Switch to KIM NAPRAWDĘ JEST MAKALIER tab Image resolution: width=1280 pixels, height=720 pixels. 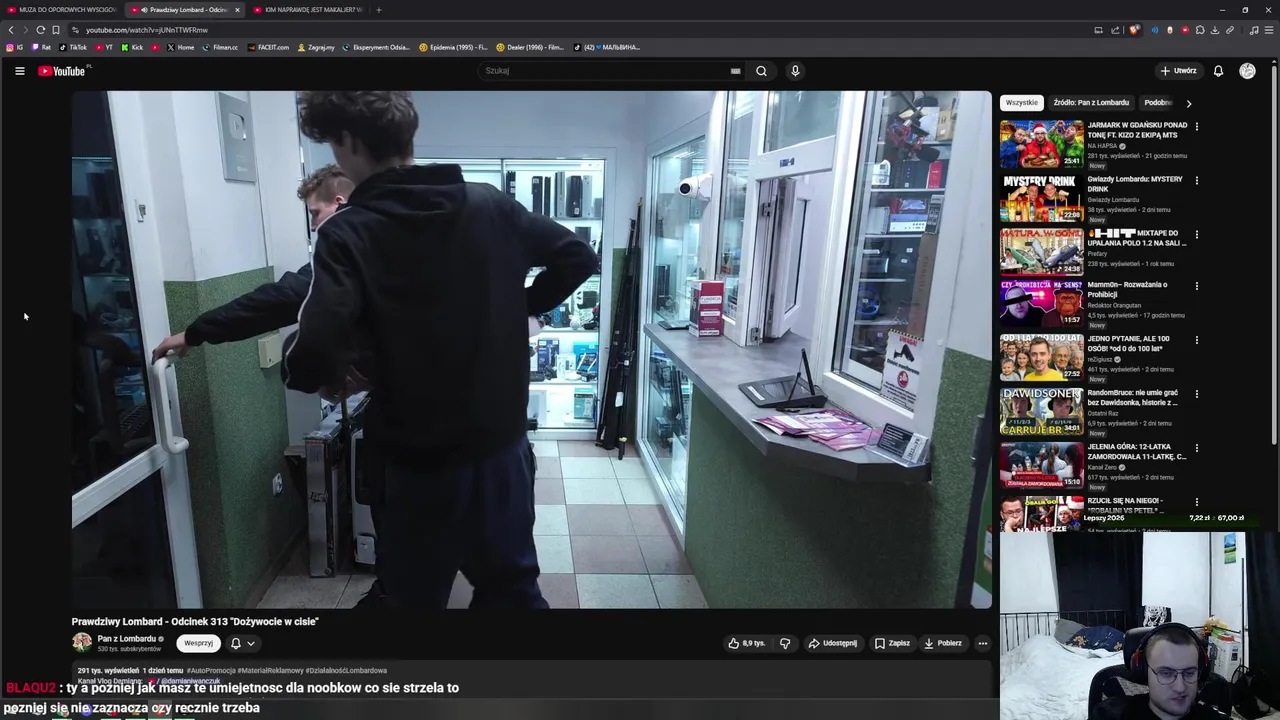[x=309, y=10]
